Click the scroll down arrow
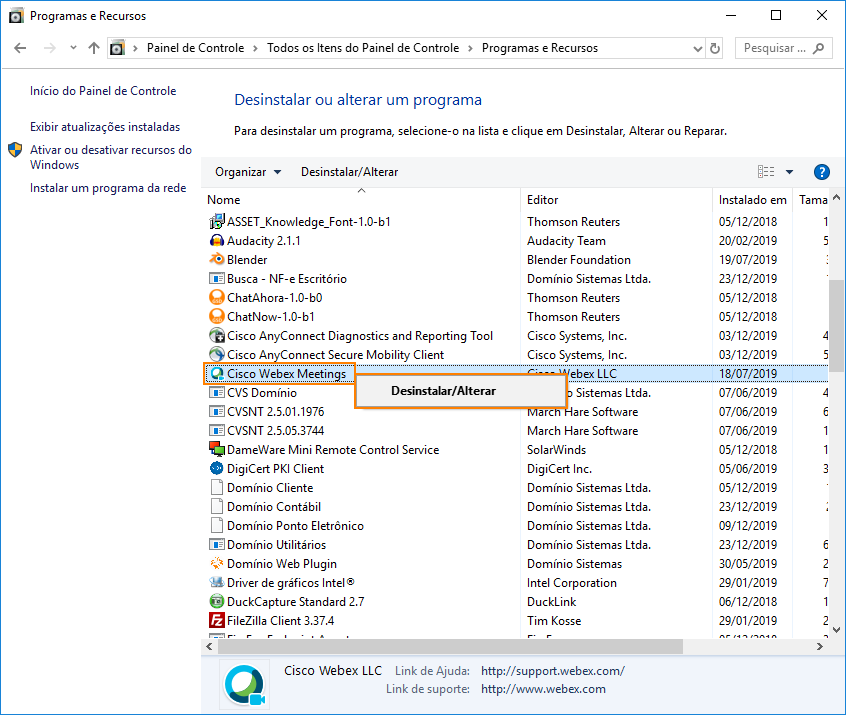Viewport: 846px width, 715px height. (836, 630)
